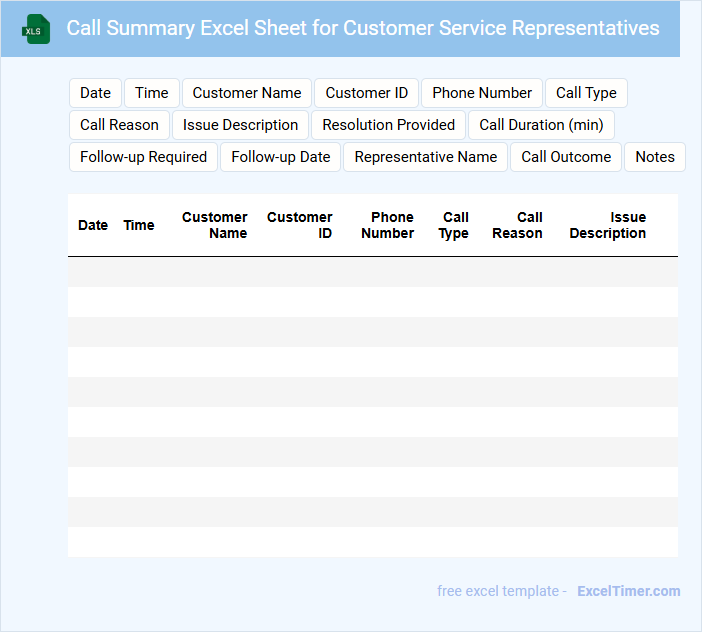The width and height of the screenshot is (702, 632).
Task: Choose the Call Duration (min) tag
Action: pos(541,125)
